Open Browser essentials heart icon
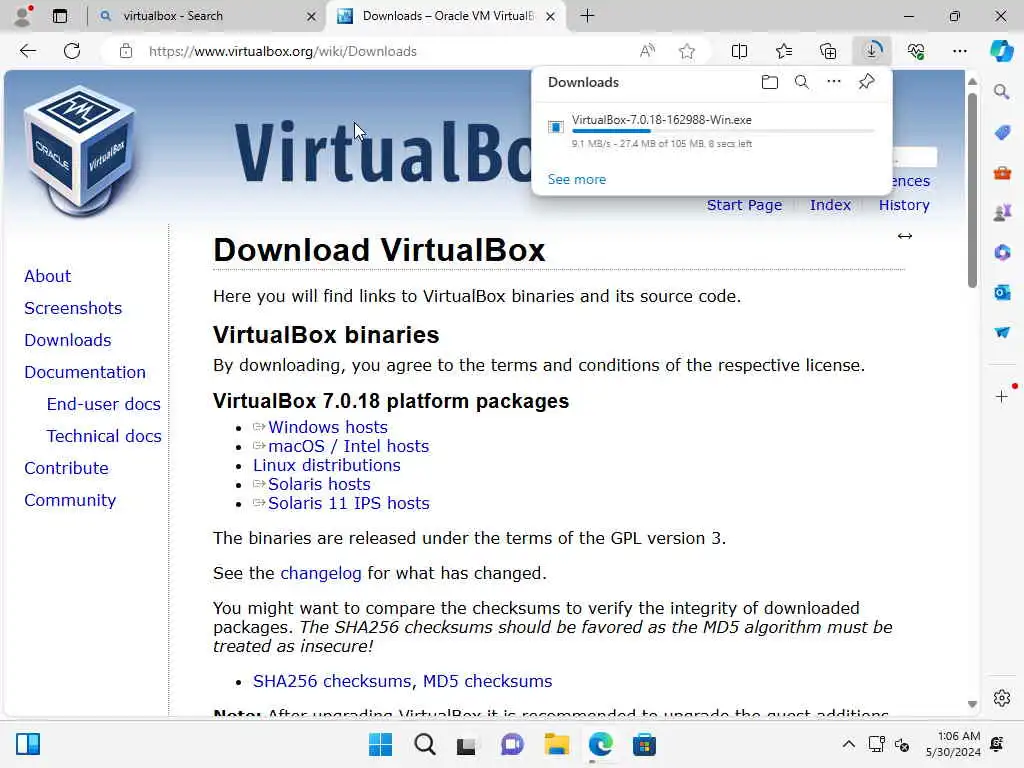 click(x=916, y=51)
